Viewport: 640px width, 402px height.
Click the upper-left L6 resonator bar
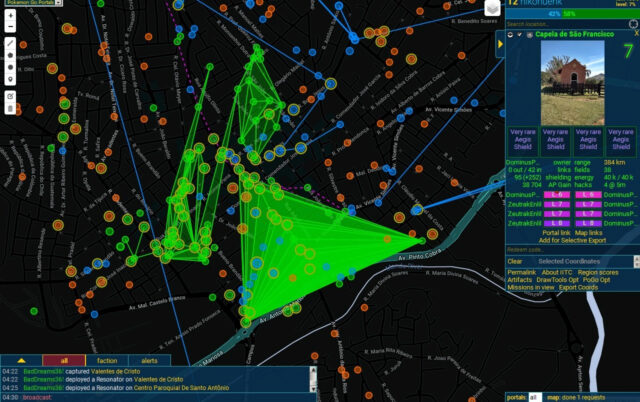[x=557, y=195]
